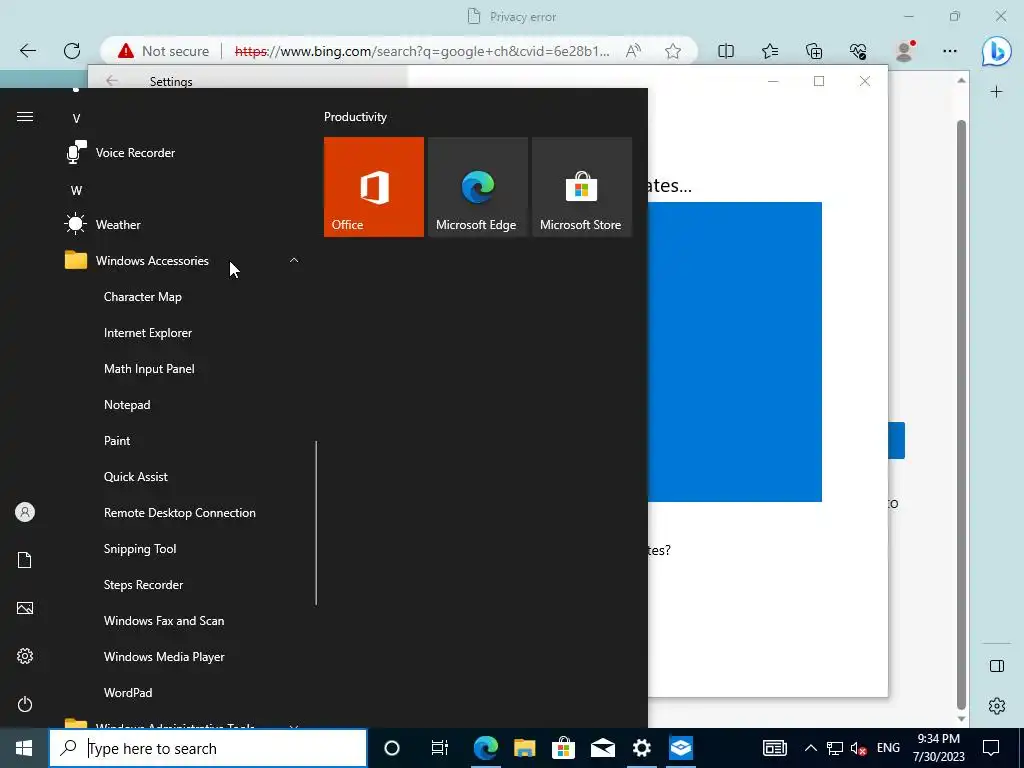Open Edge Favorites list
The height and width of the screenshot is (768, 1024).
point(770,51)
